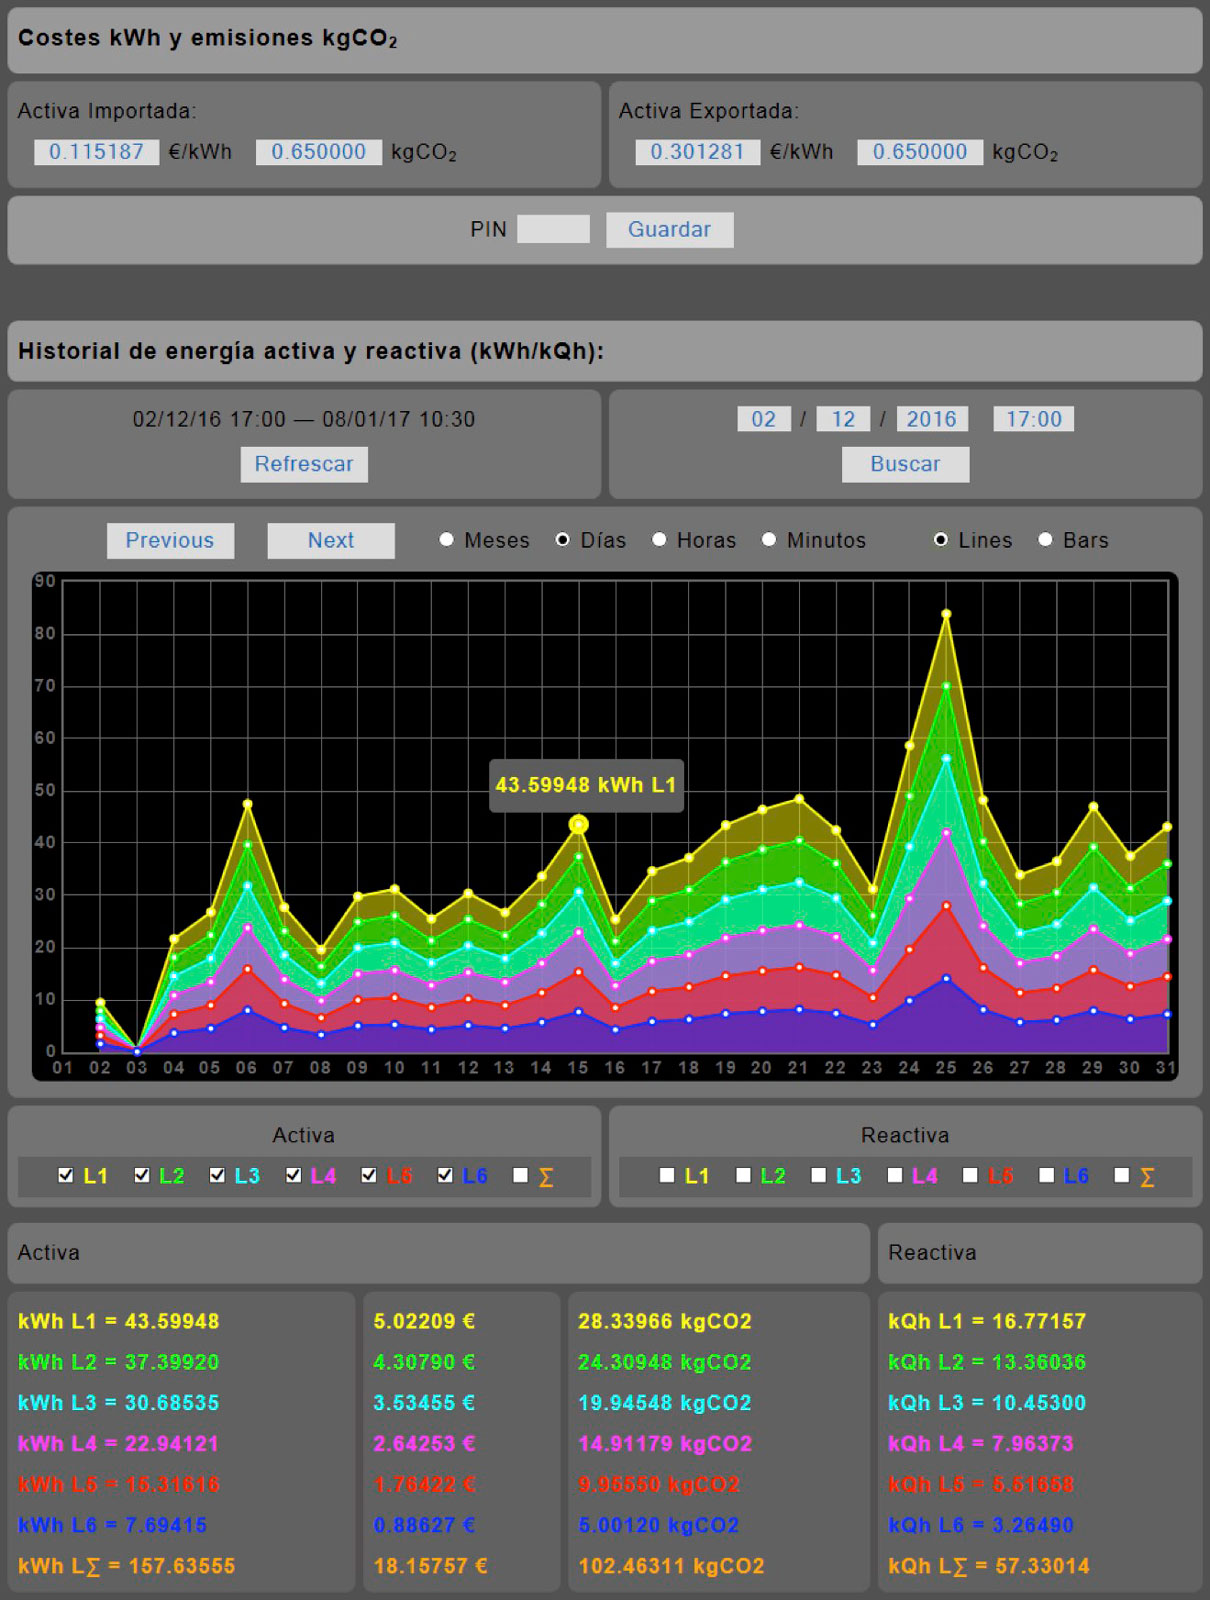Enable the Reactiva L6 checkbox
The width and height of the screenshot is (1210, 1600).
pyautogui.click(x=1046, y=1176)
